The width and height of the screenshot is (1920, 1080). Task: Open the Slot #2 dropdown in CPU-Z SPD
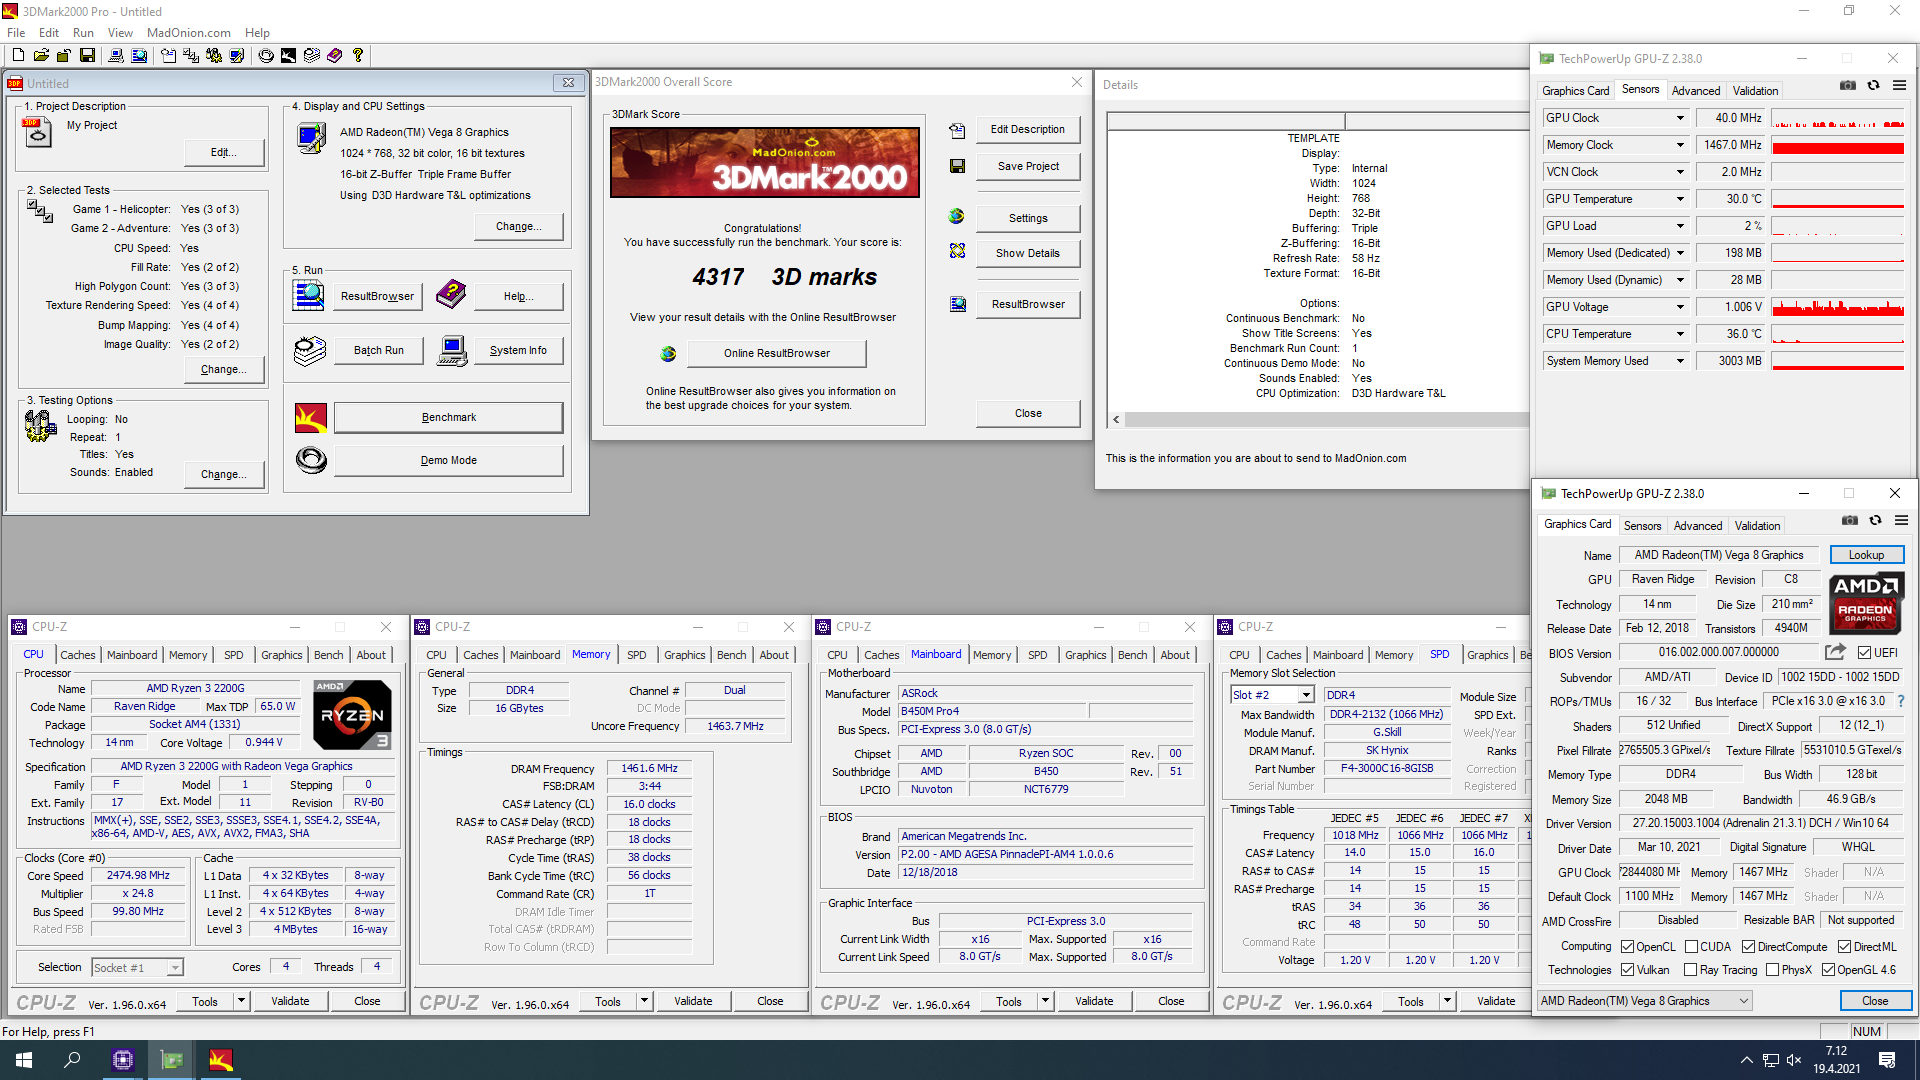pyautogui.click(x=1305, y=695)
